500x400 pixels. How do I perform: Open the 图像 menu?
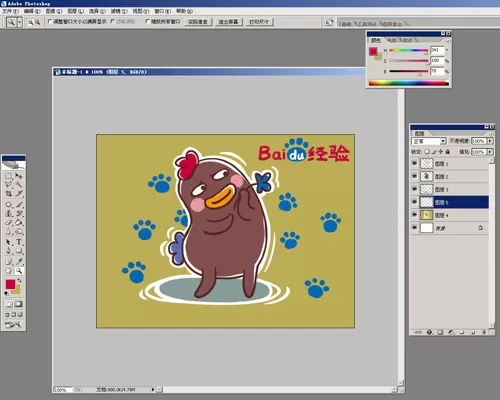(53, 11)
